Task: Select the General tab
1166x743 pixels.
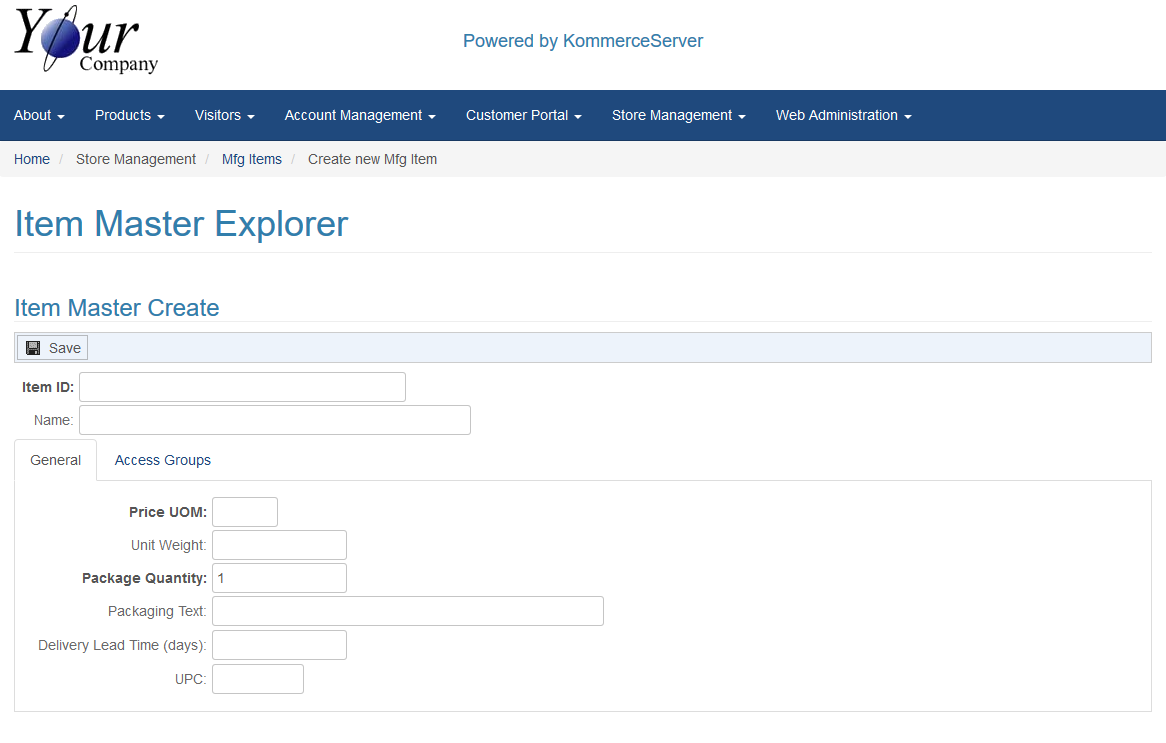Action: pyautogui.click(x=56, y=461)
